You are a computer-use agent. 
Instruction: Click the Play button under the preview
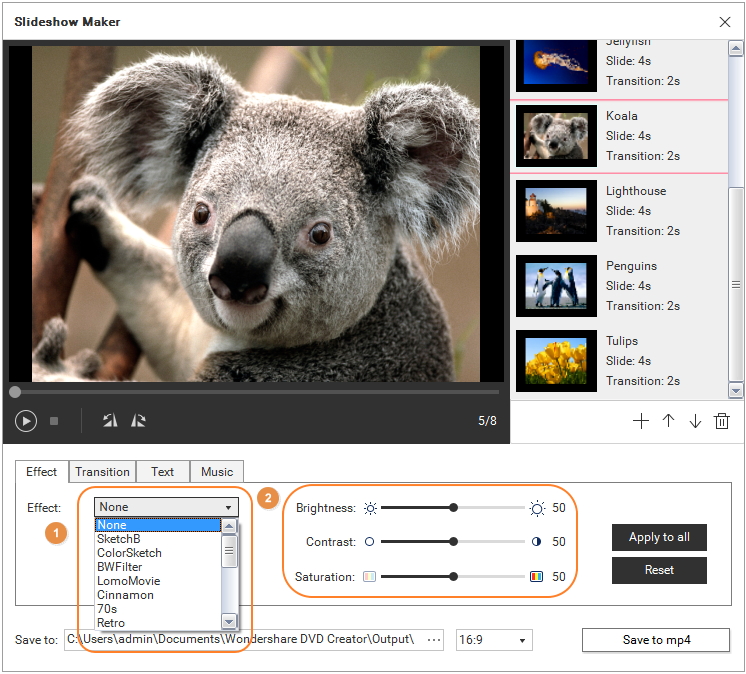pyautogui.click(x=26, y=421)
